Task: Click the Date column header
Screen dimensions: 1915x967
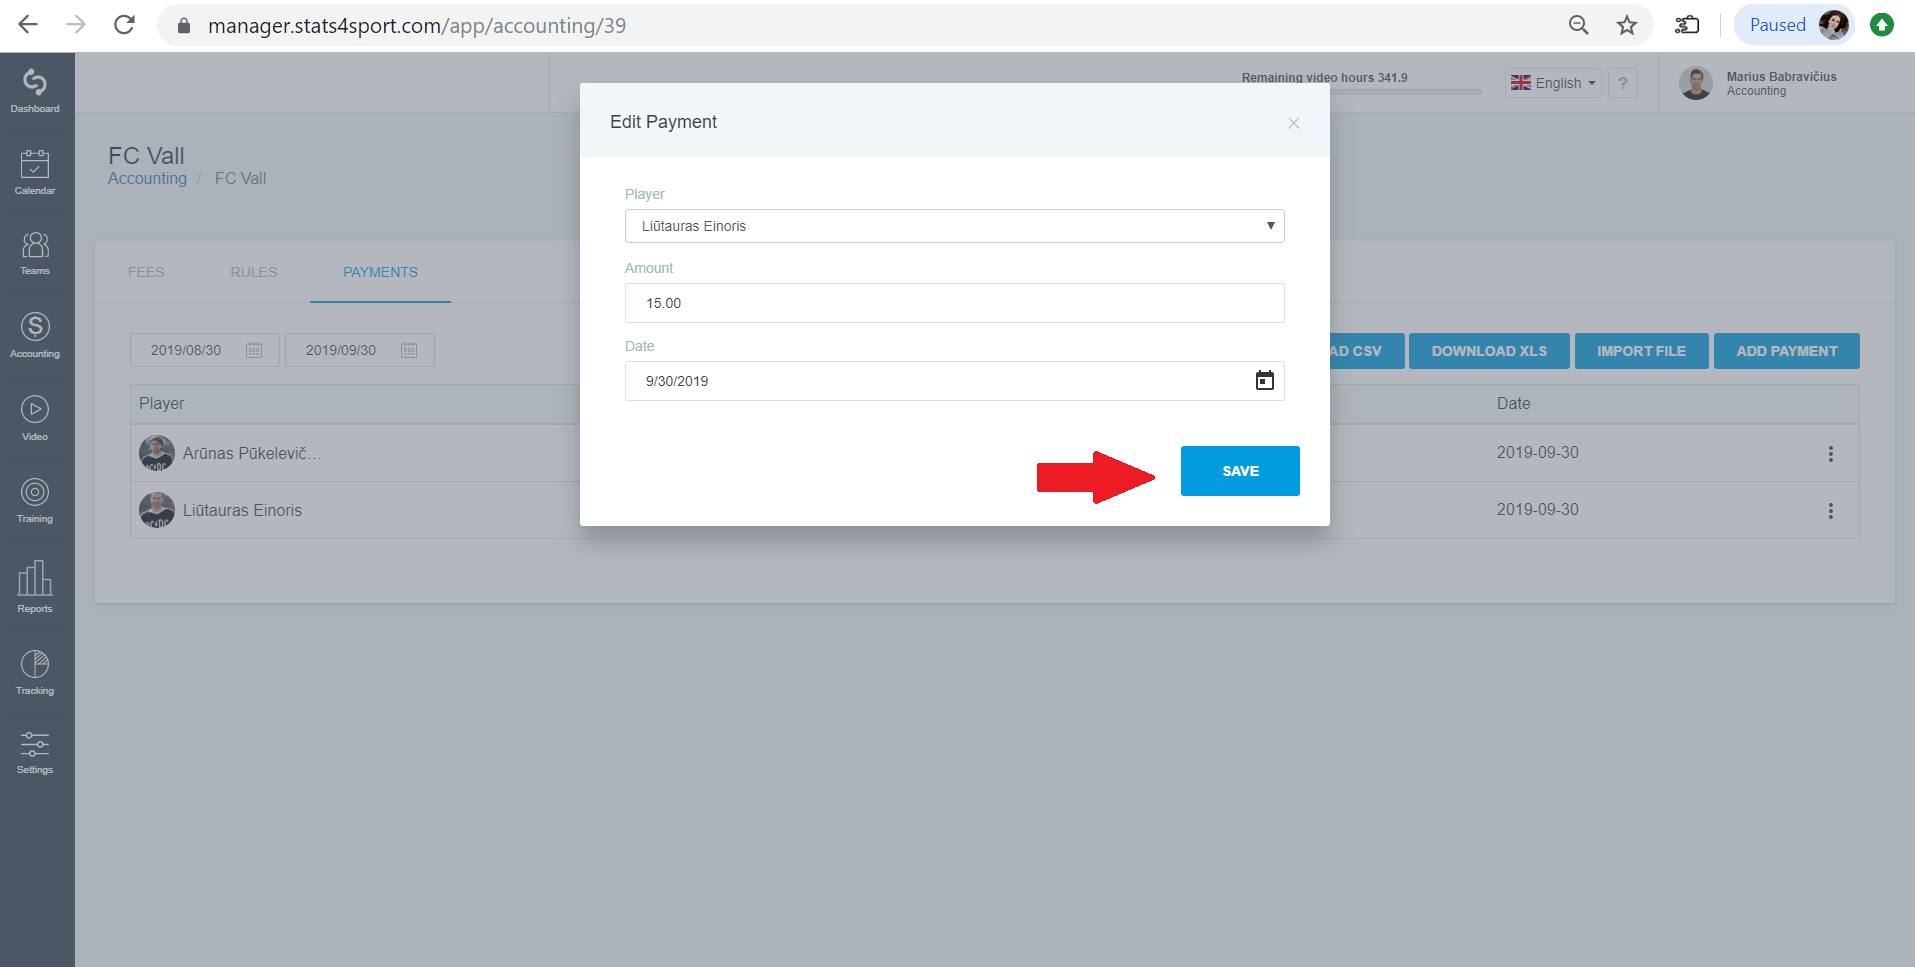Action: pyautogui.click(x=1513, y=403)
